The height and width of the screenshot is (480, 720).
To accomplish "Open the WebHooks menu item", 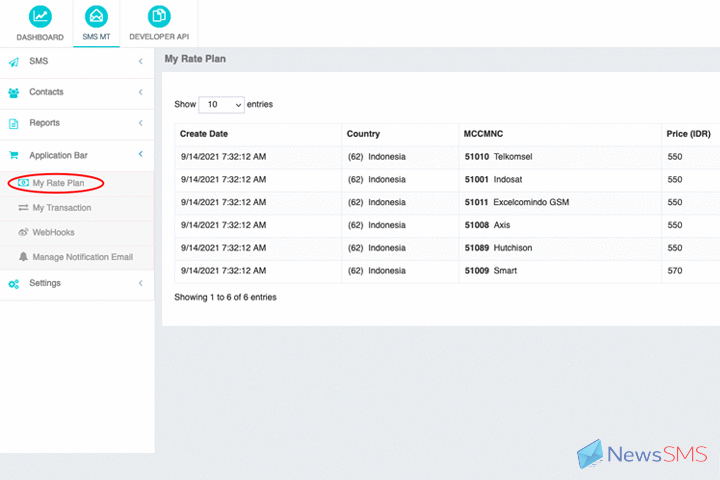I will click(53, 232).
